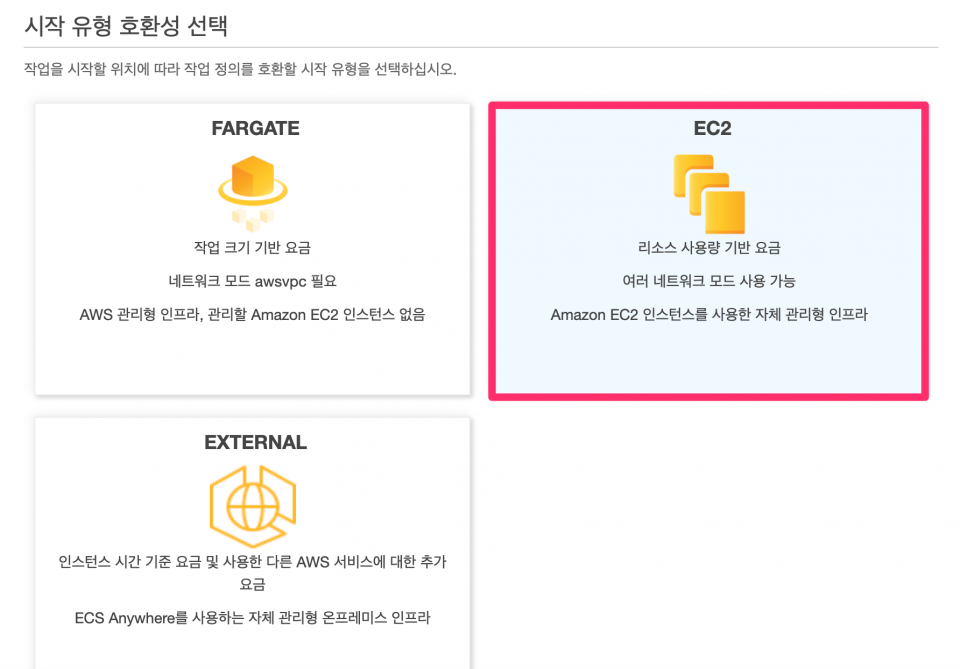Click the Fargate orange cube icon
Screen dimensions: 960x669
click(253, 181)
